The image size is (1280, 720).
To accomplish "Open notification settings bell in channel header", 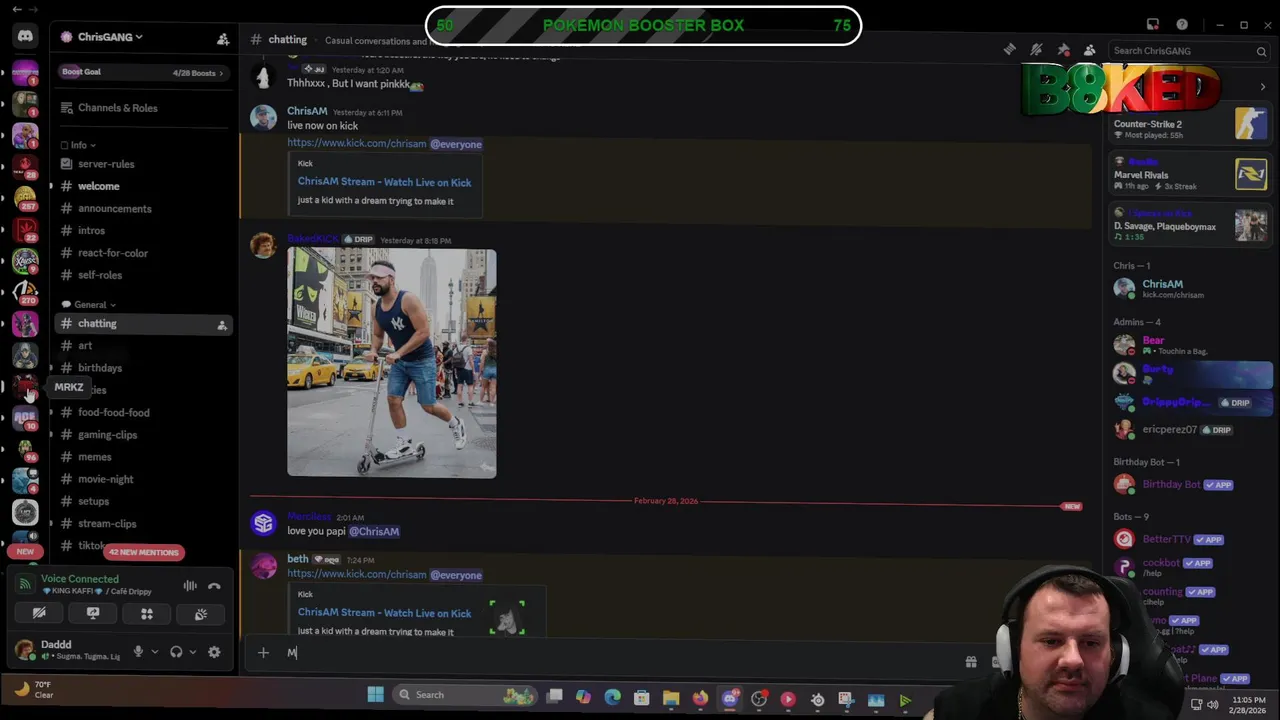I will point(1036,50).
